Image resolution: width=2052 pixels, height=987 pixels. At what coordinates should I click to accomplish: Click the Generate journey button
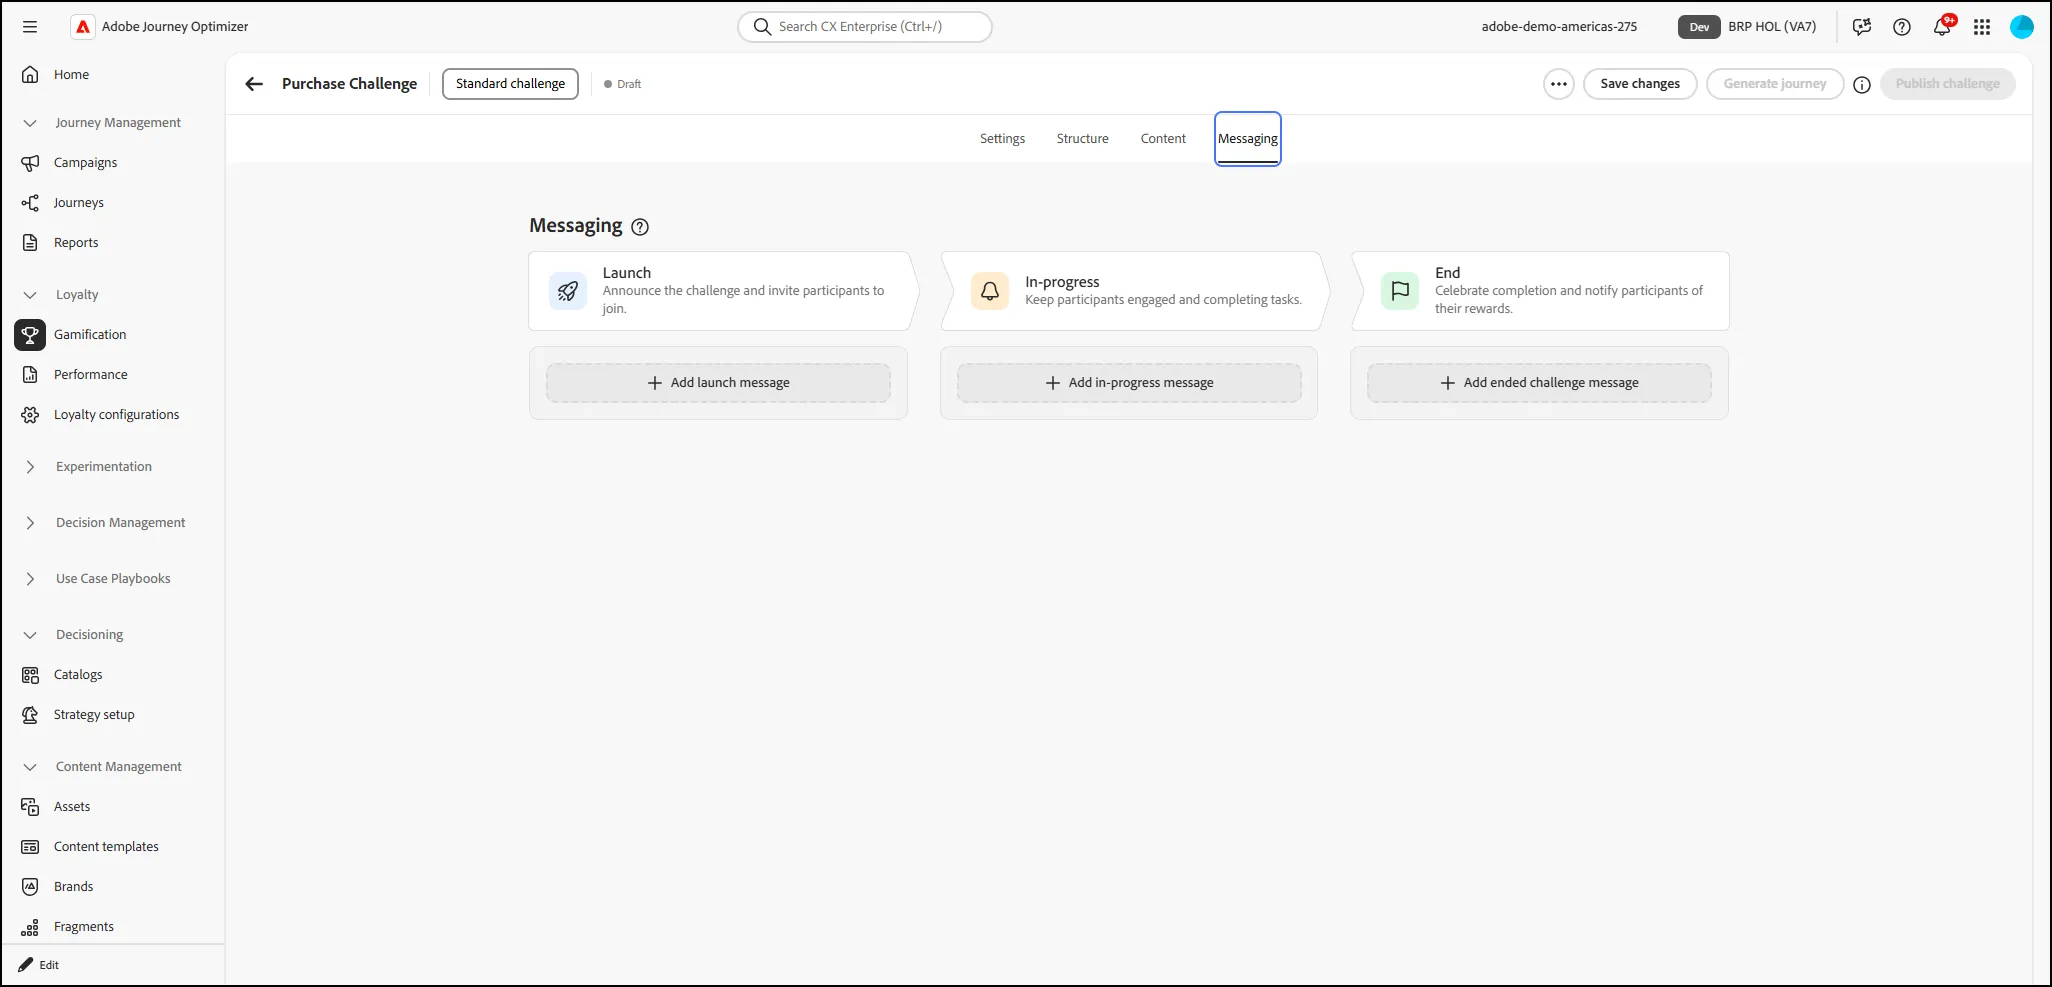click(x=1775, y=84)
